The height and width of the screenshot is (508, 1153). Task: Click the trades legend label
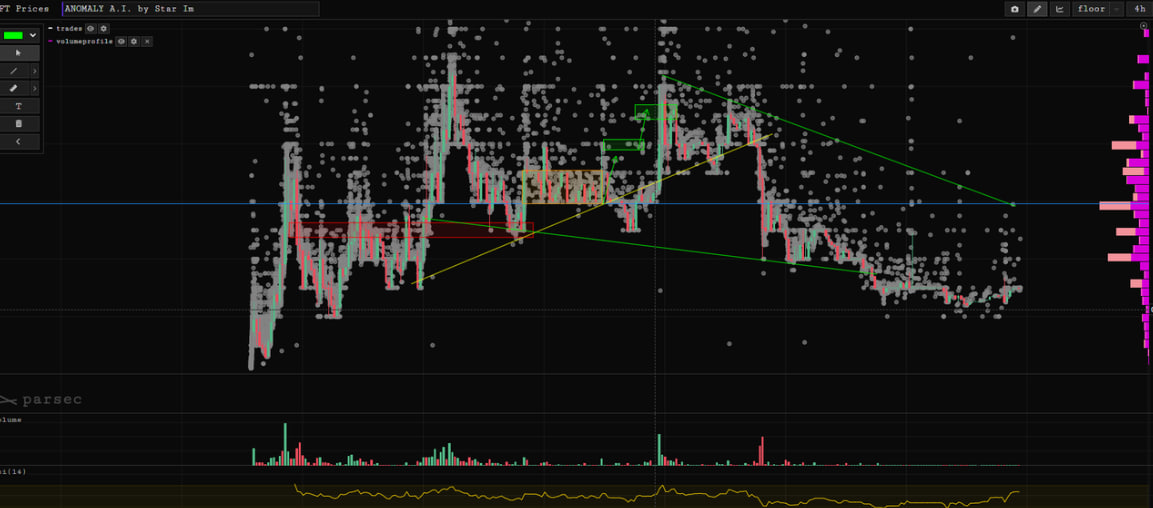tap(69, 28)
